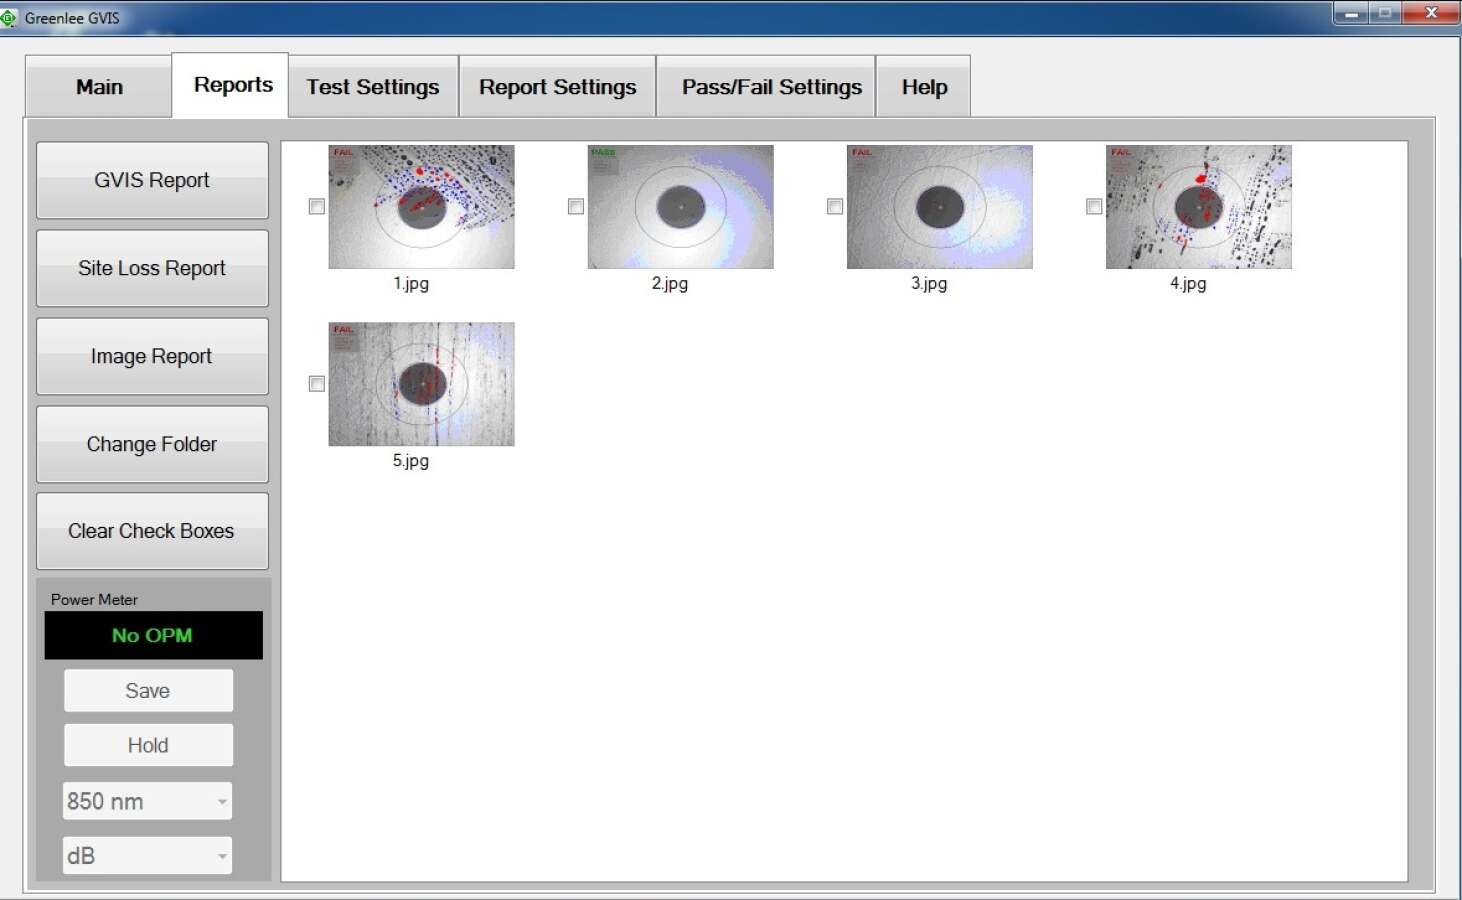1462x900 pixels.
Task: Click the Change Folder button
Action: [x=152, y=444]
